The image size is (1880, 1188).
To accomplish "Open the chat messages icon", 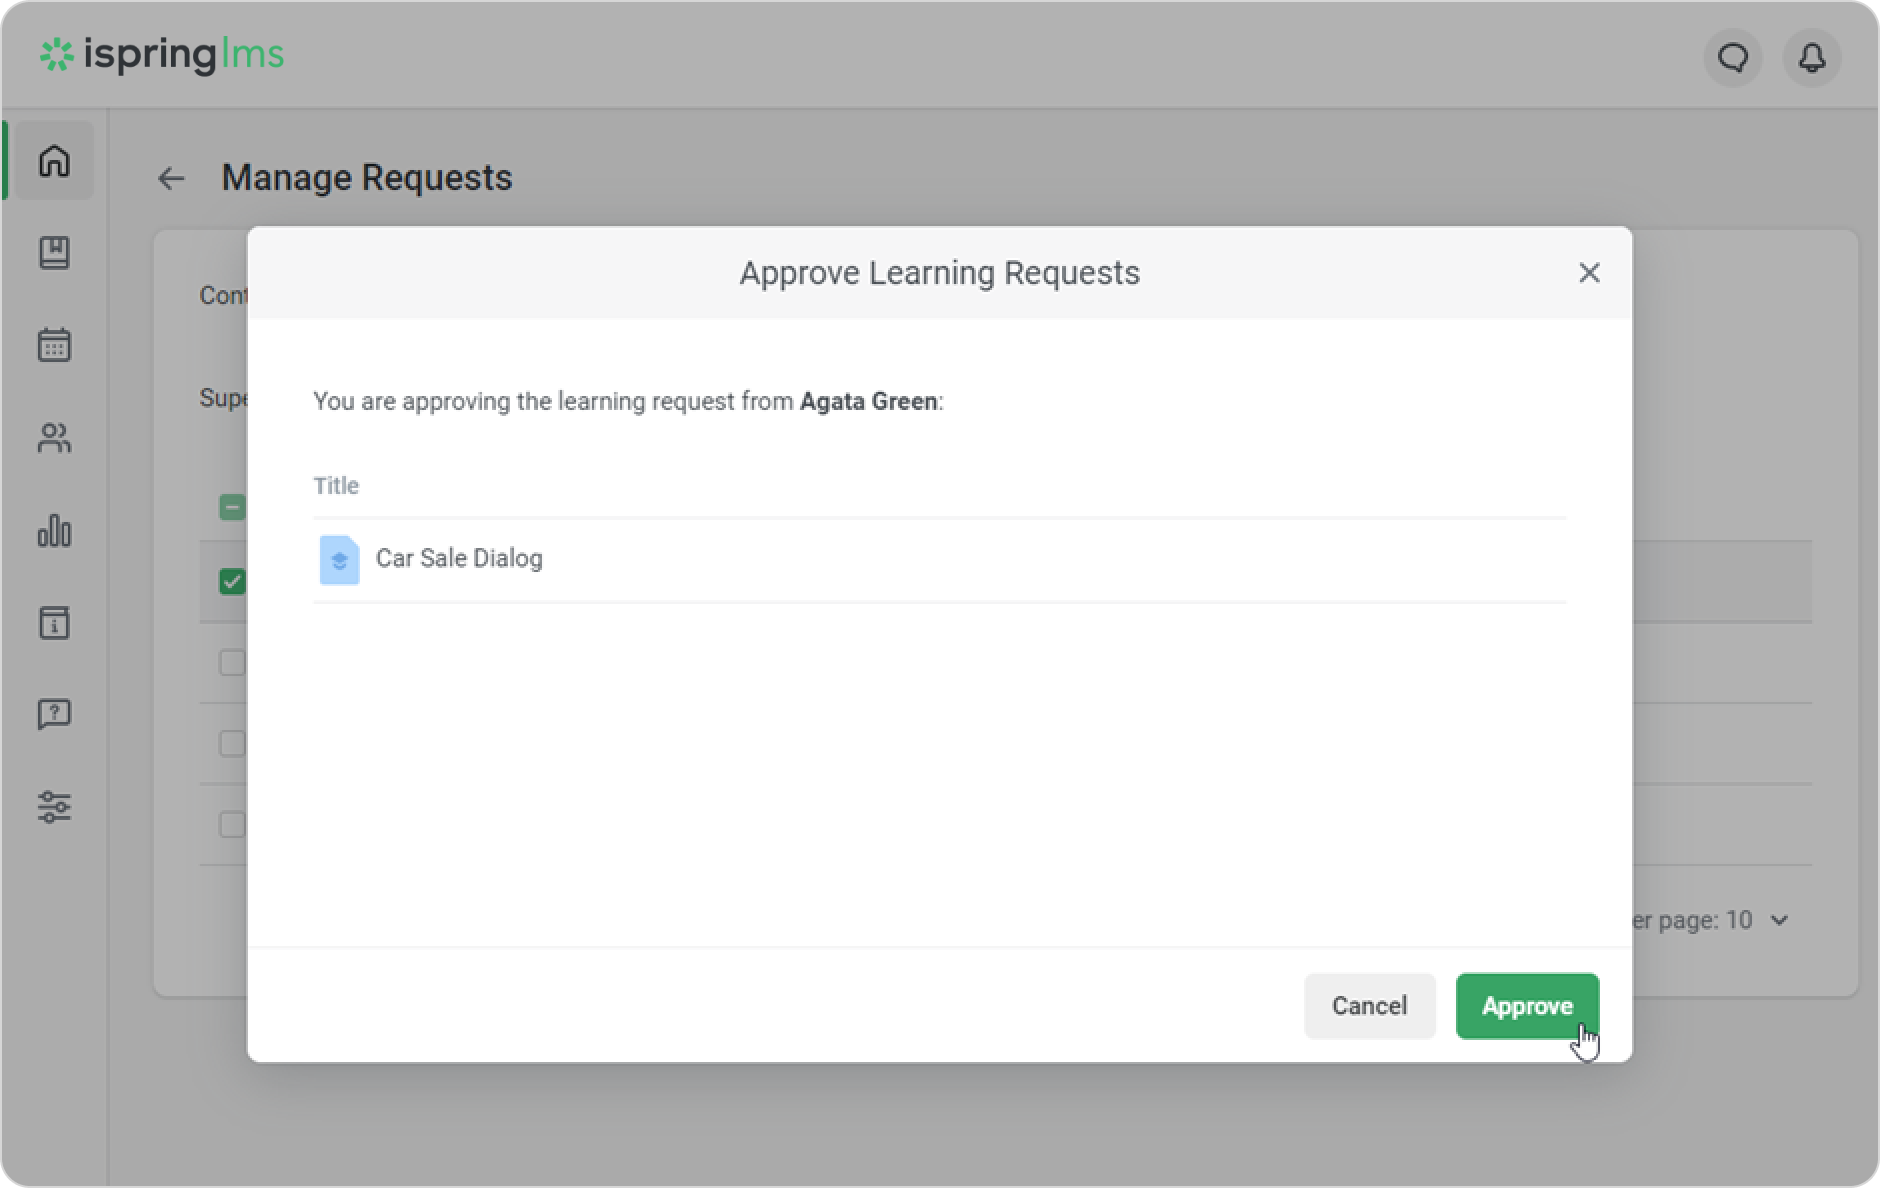I will point(1733,58).
